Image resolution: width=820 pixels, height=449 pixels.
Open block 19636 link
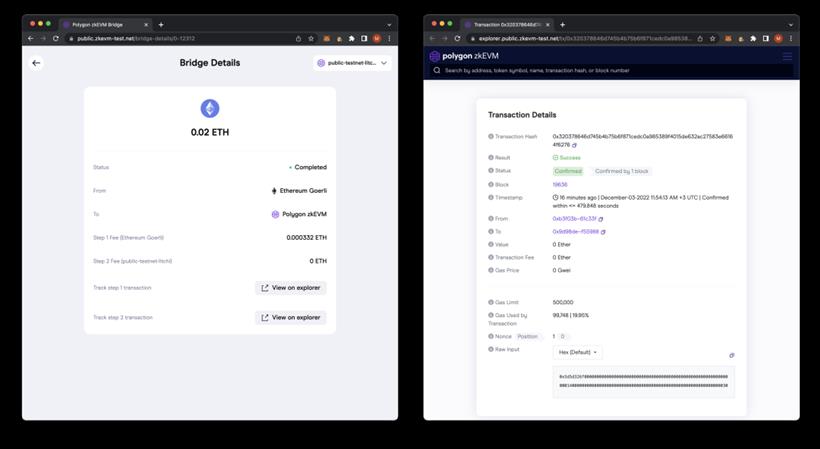(x=560, y=185)
